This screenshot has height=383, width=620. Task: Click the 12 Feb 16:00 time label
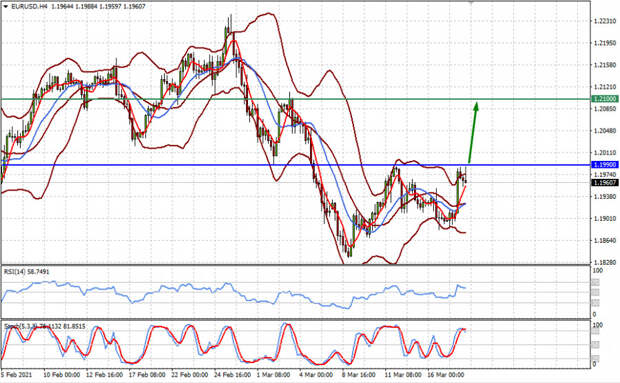[x=104, y=374]
